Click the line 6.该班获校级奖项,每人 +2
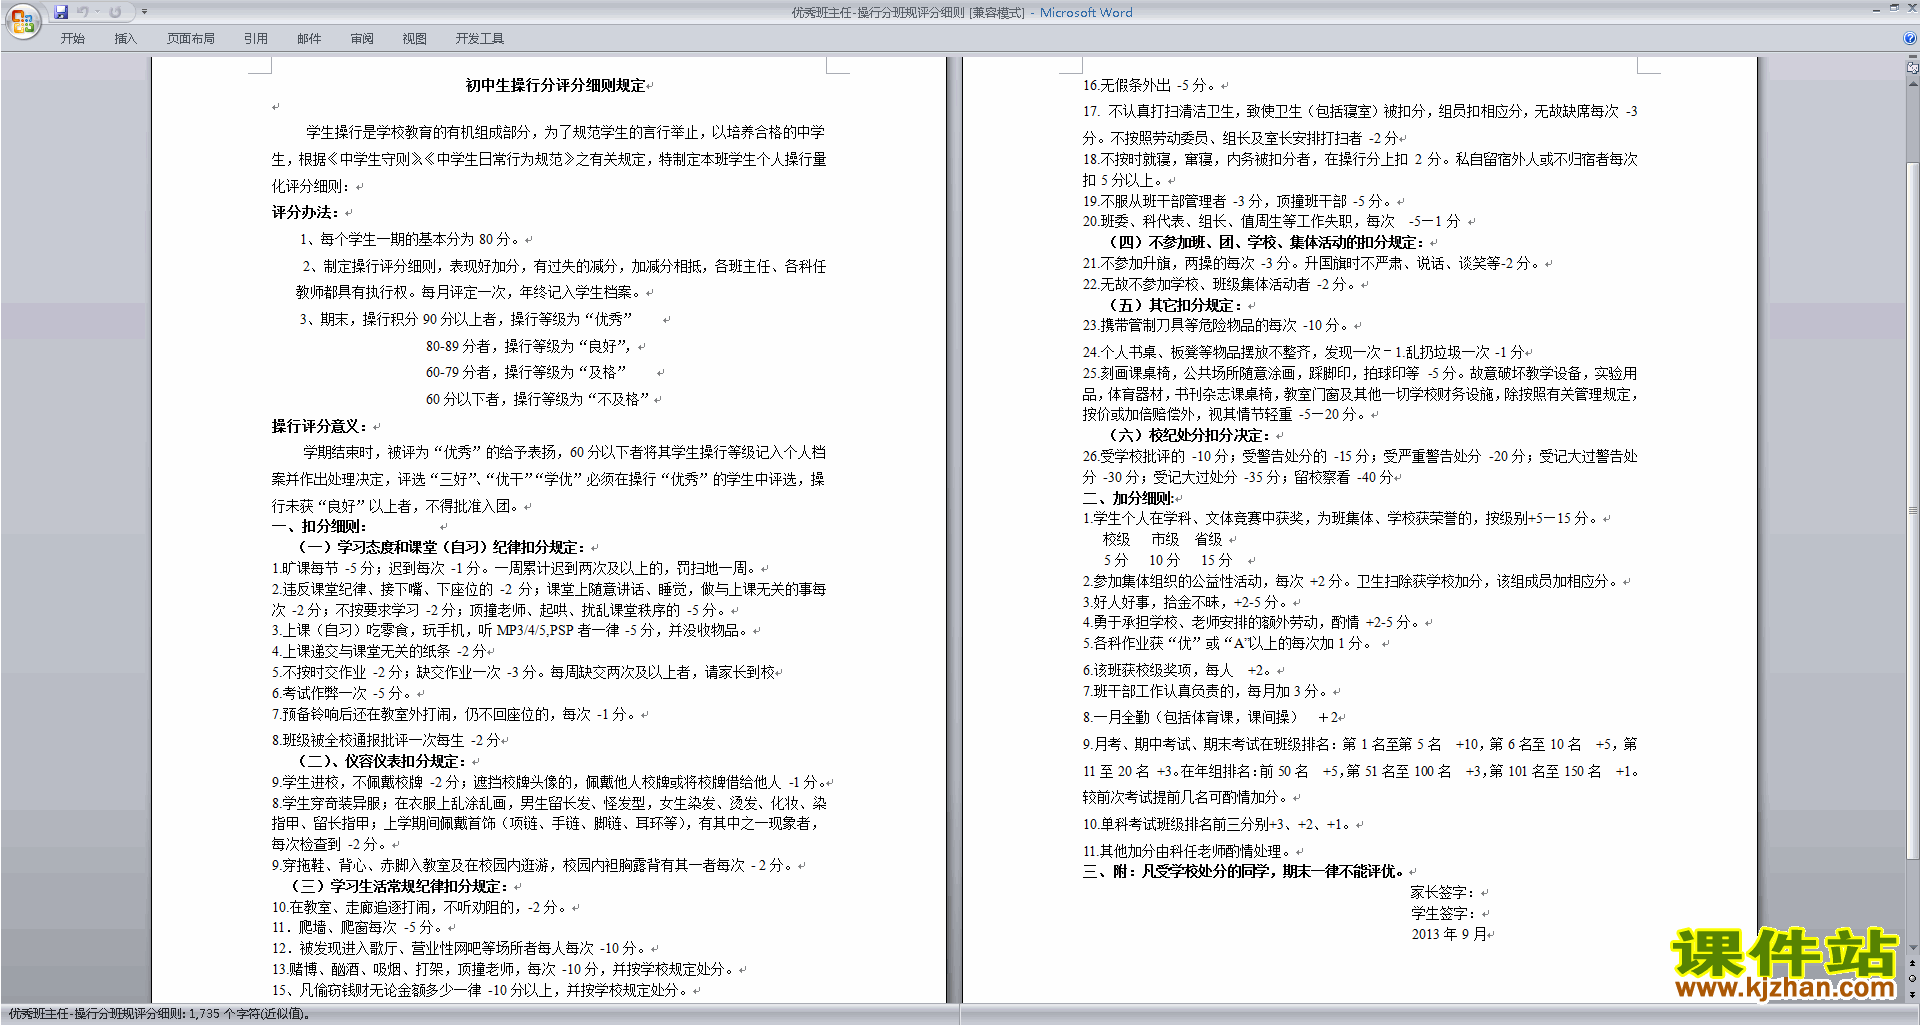The height and width of the screenshot is (1025, 1920). [1178, 671]
